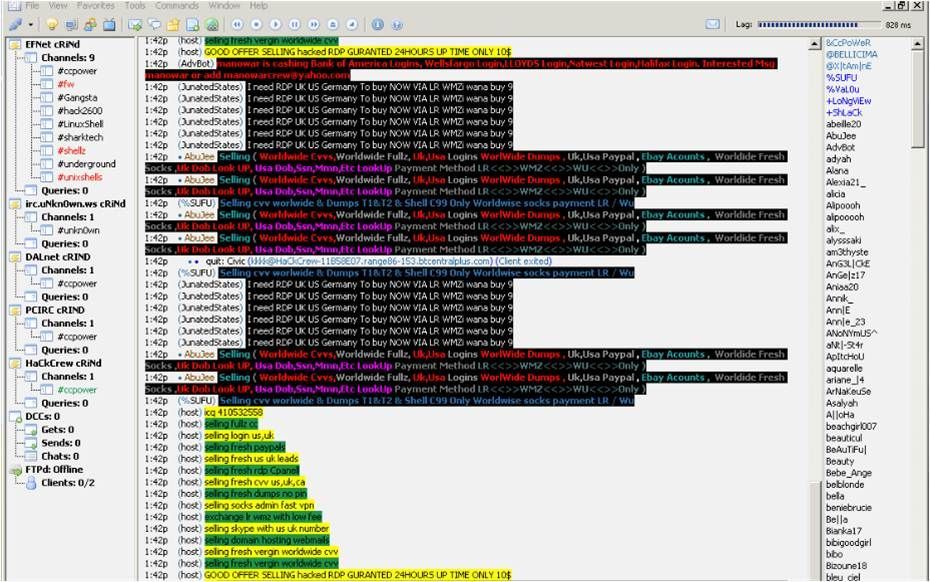Select the Chats: 0 entry
The width and height of the screenshot is (930, 582).
click(x=60, y=456)
